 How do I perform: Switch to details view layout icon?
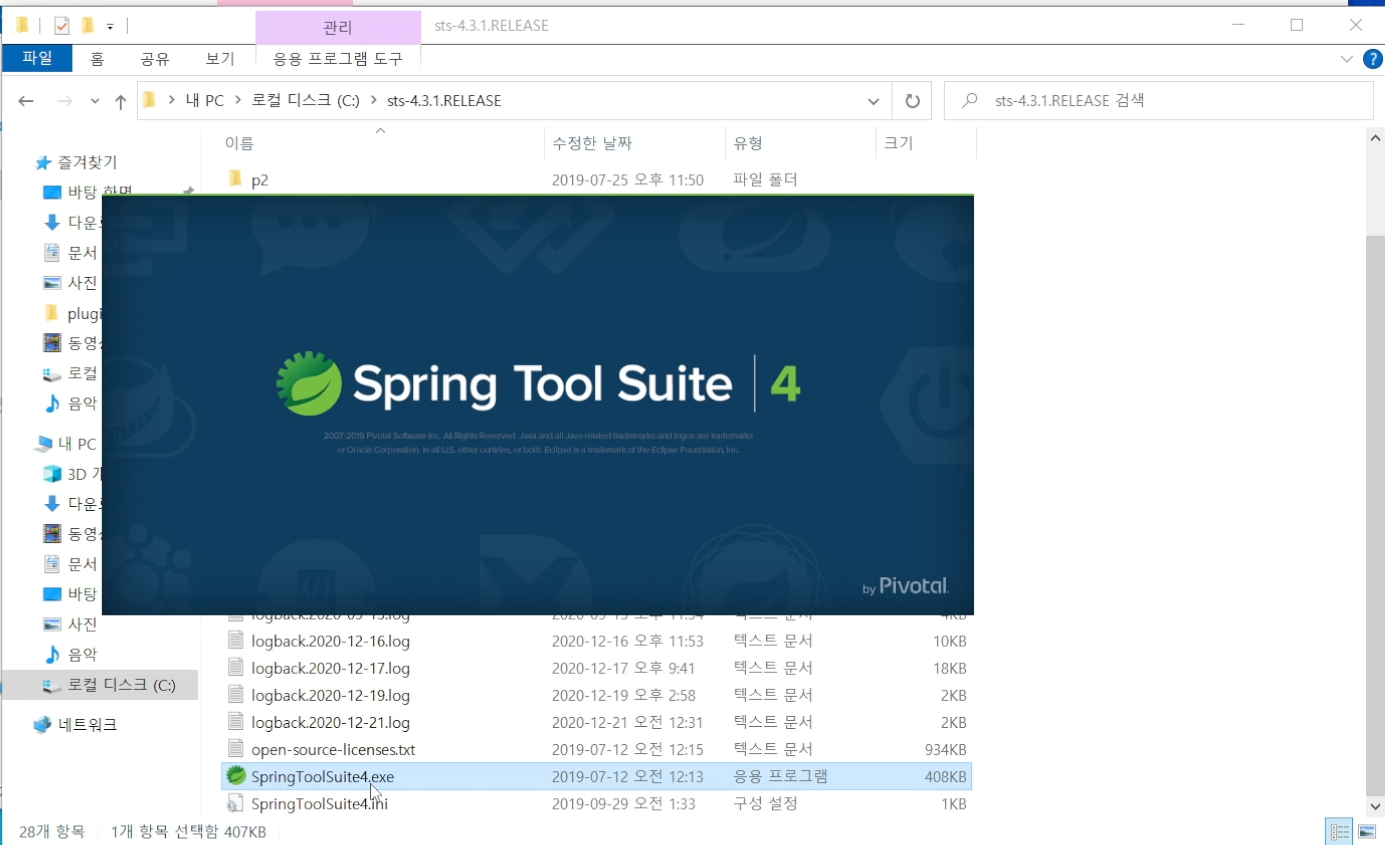coord(1339,831)
